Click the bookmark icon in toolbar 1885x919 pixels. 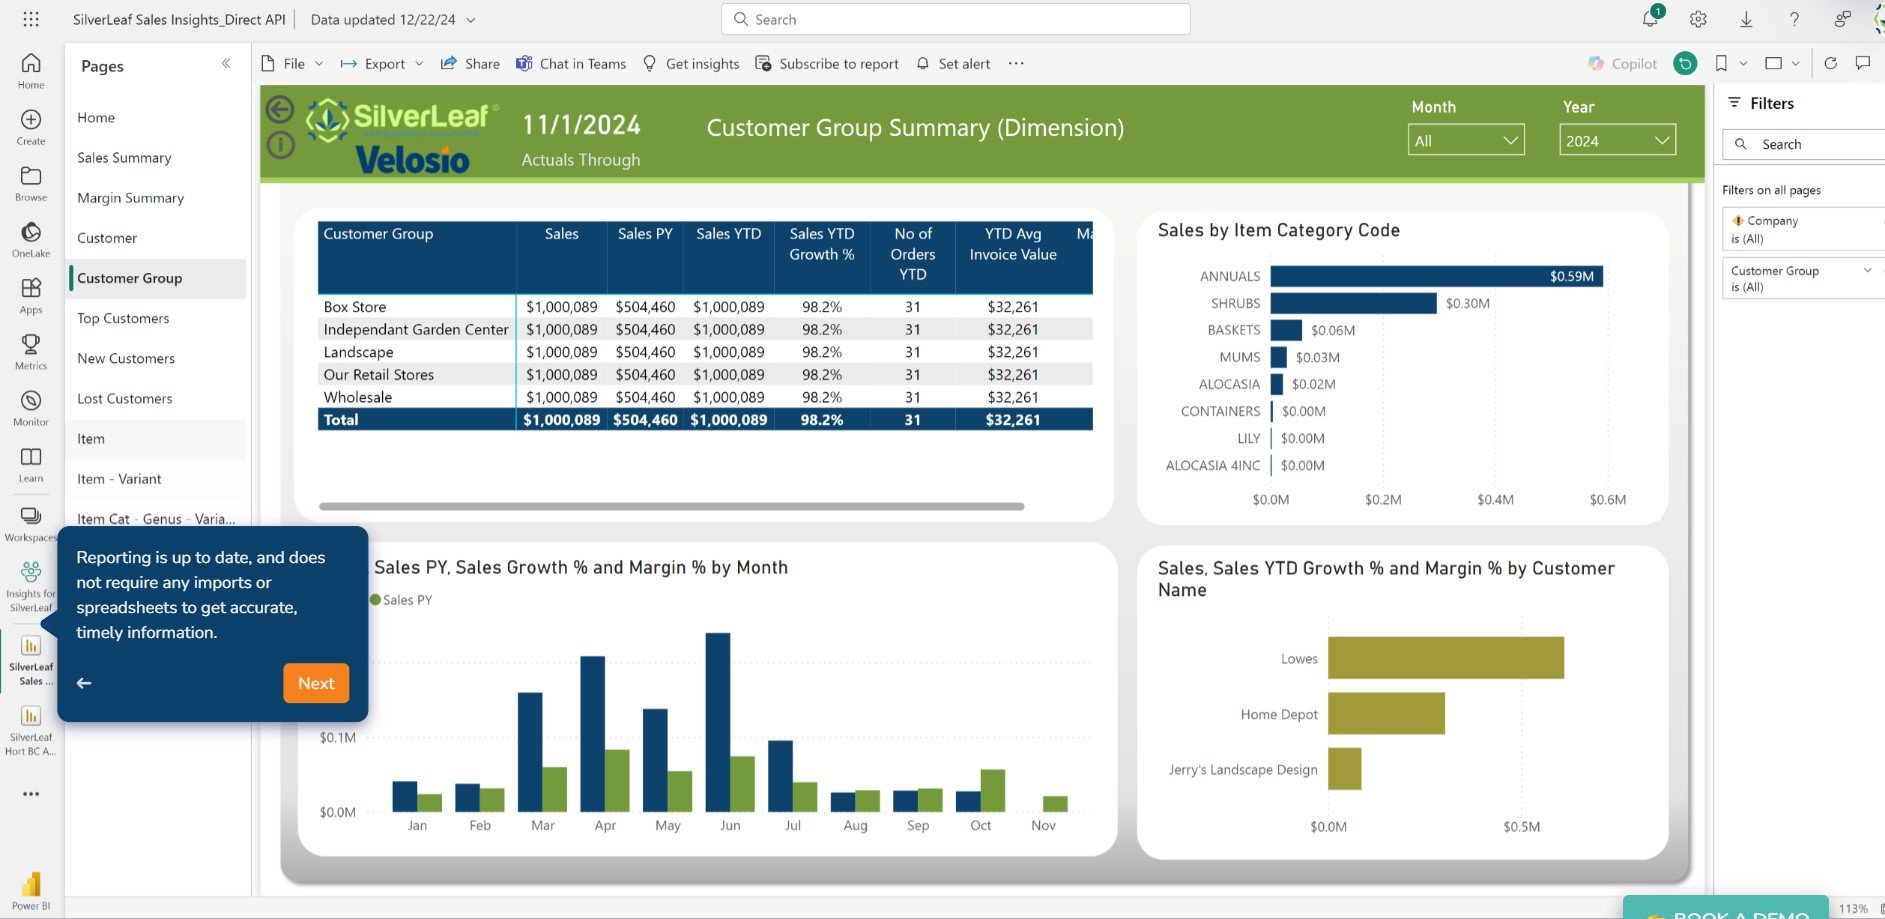[x=1721, y=63]
